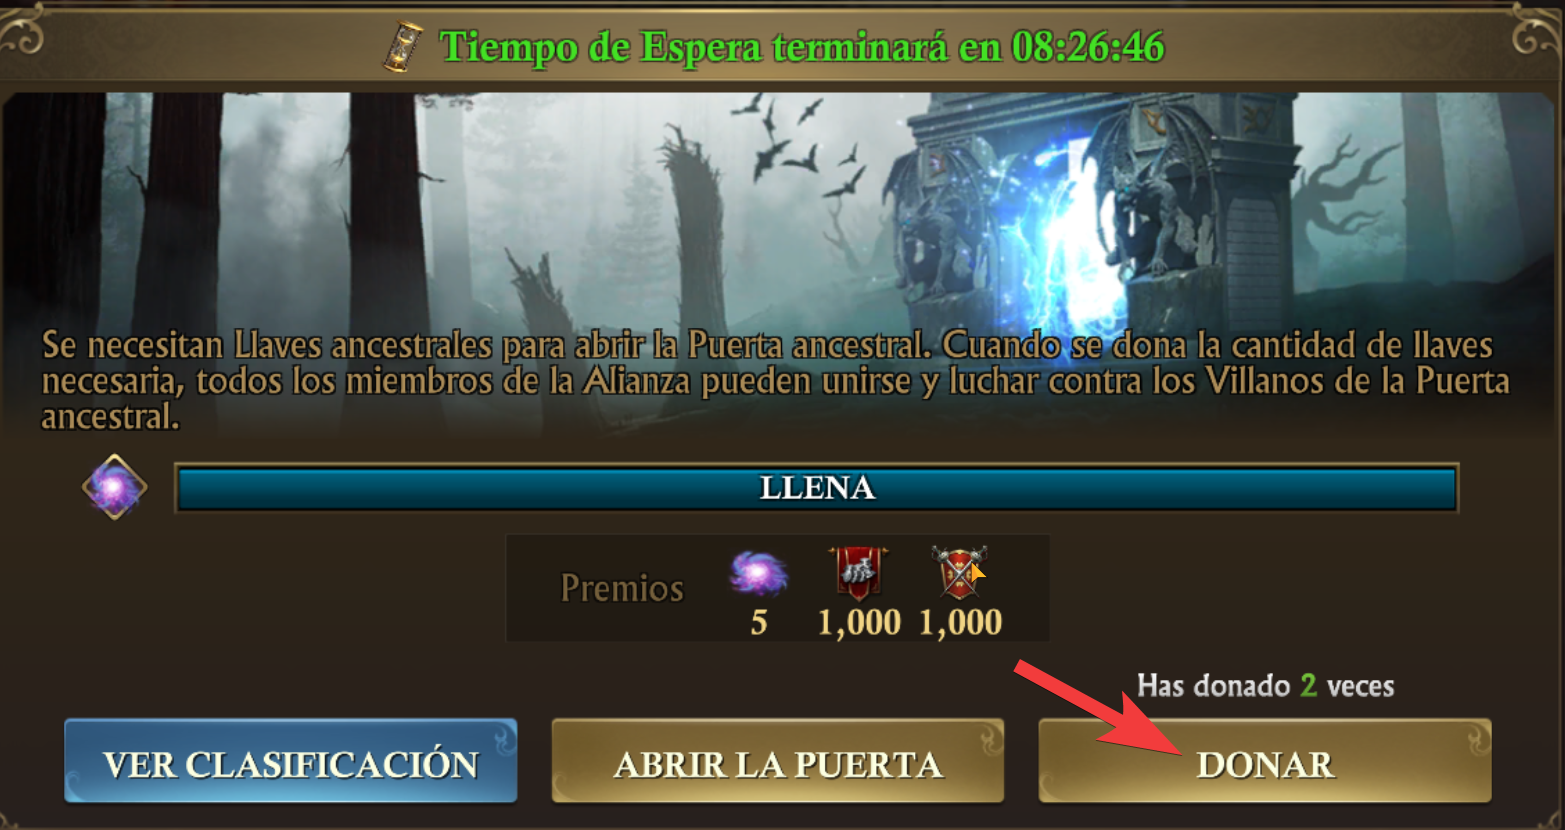Click the 1,000 amount under the swords shield

tap(960, 622)
